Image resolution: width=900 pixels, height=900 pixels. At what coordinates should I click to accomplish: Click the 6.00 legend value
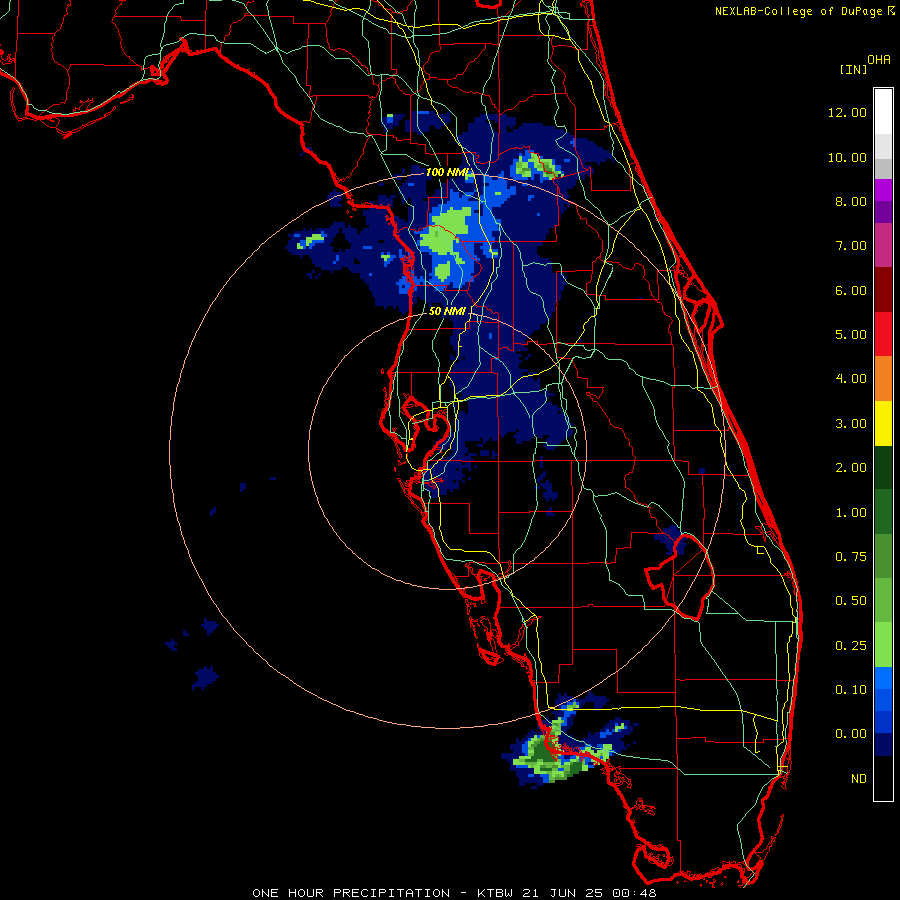tap(851, 290)
